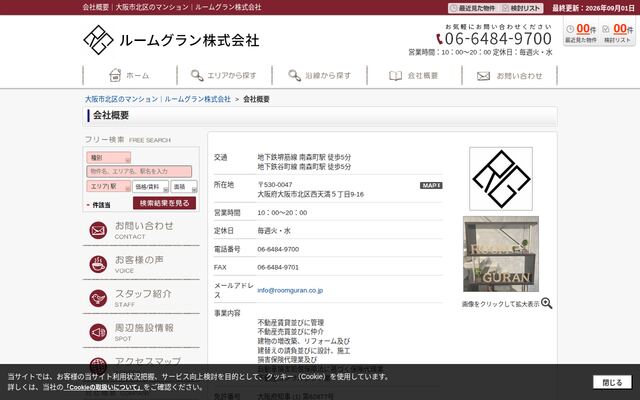Open 検討リスト counter at top right
The width and height of the screenshot is (640, 400).
point(618,32)
